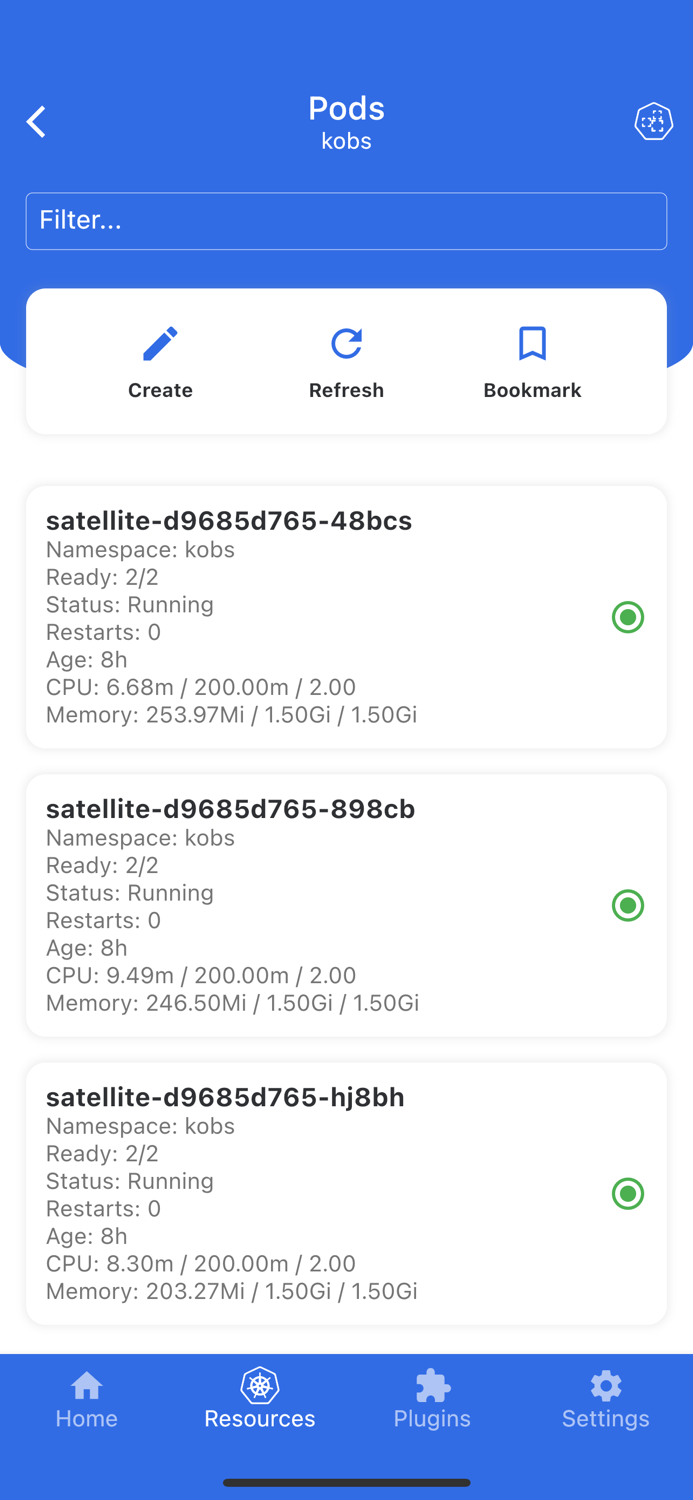
Task: Click the green status indicator for pod 48bcs
Action: point(628,617)
